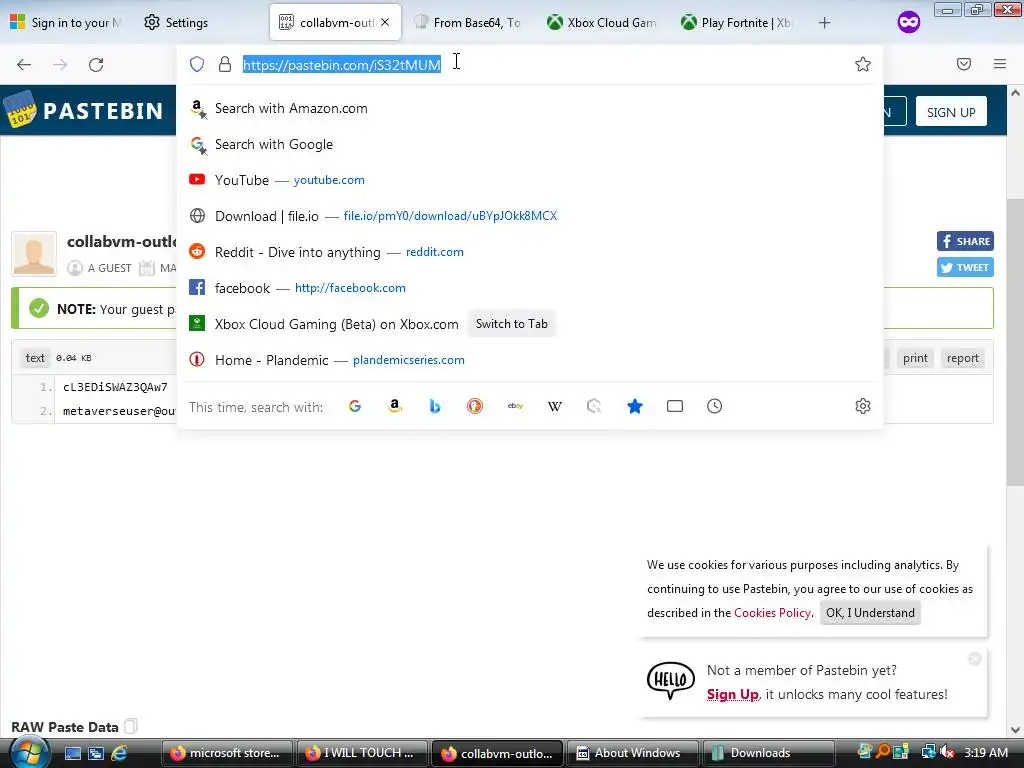Screen dimensions: 1024x768
Task: Open the Windows Start orb
Action: 28,752
